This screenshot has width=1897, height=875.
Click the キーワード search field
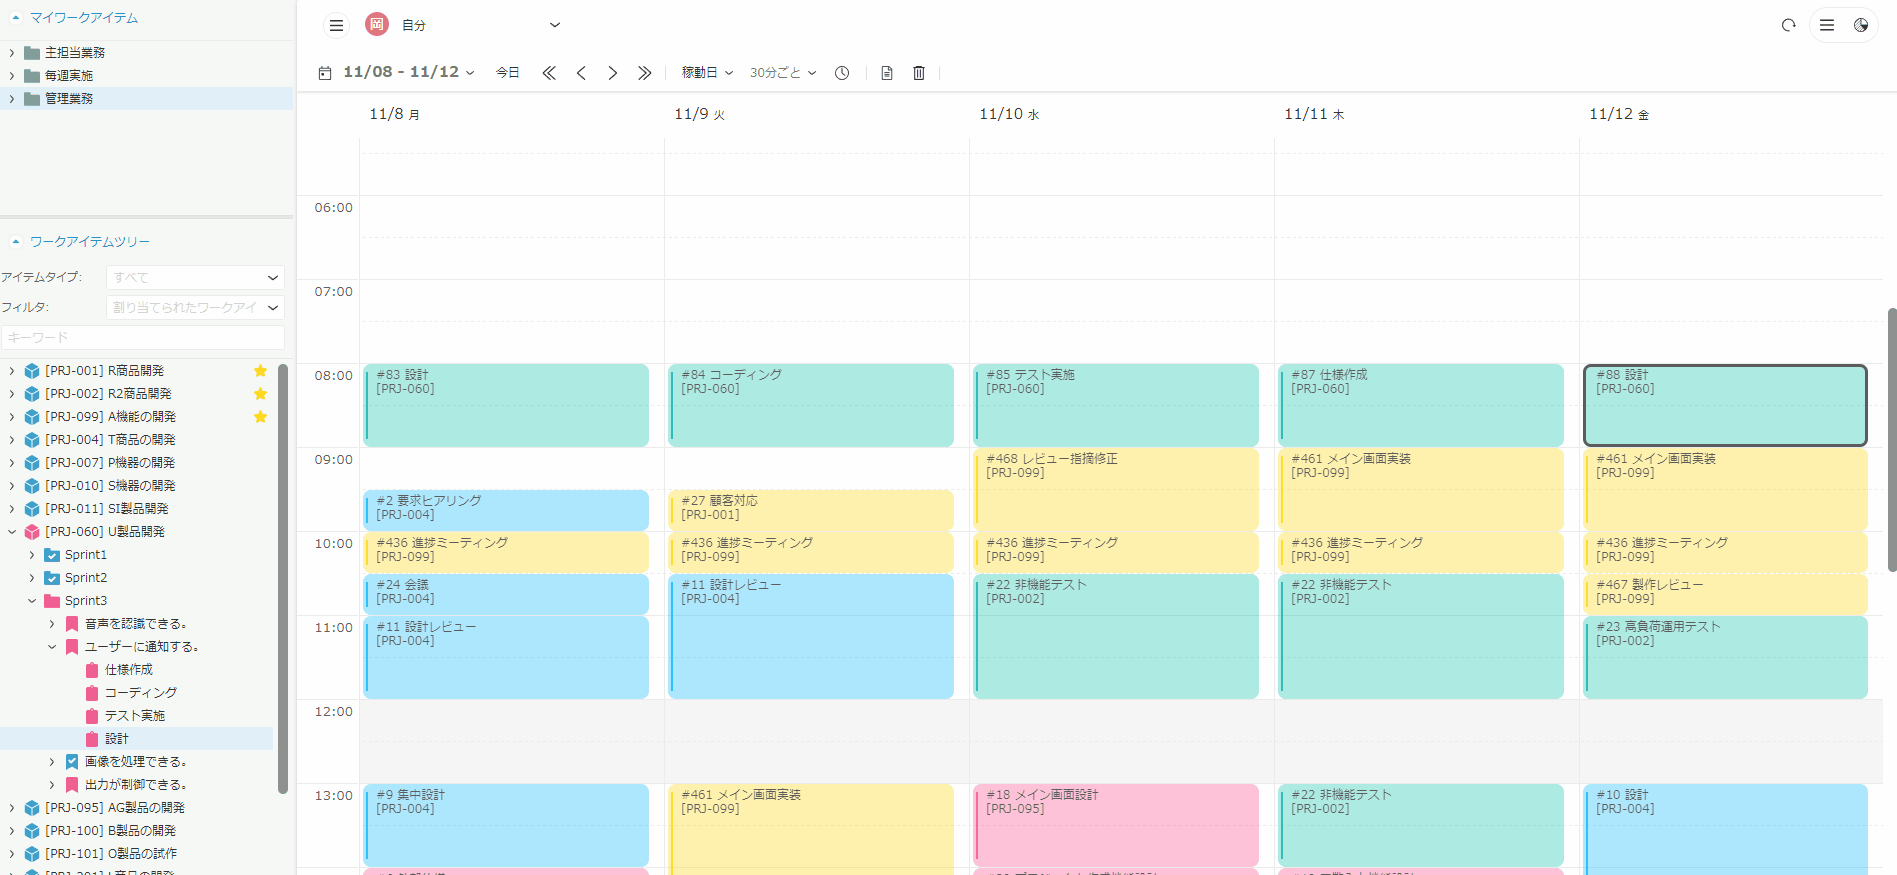142,338
